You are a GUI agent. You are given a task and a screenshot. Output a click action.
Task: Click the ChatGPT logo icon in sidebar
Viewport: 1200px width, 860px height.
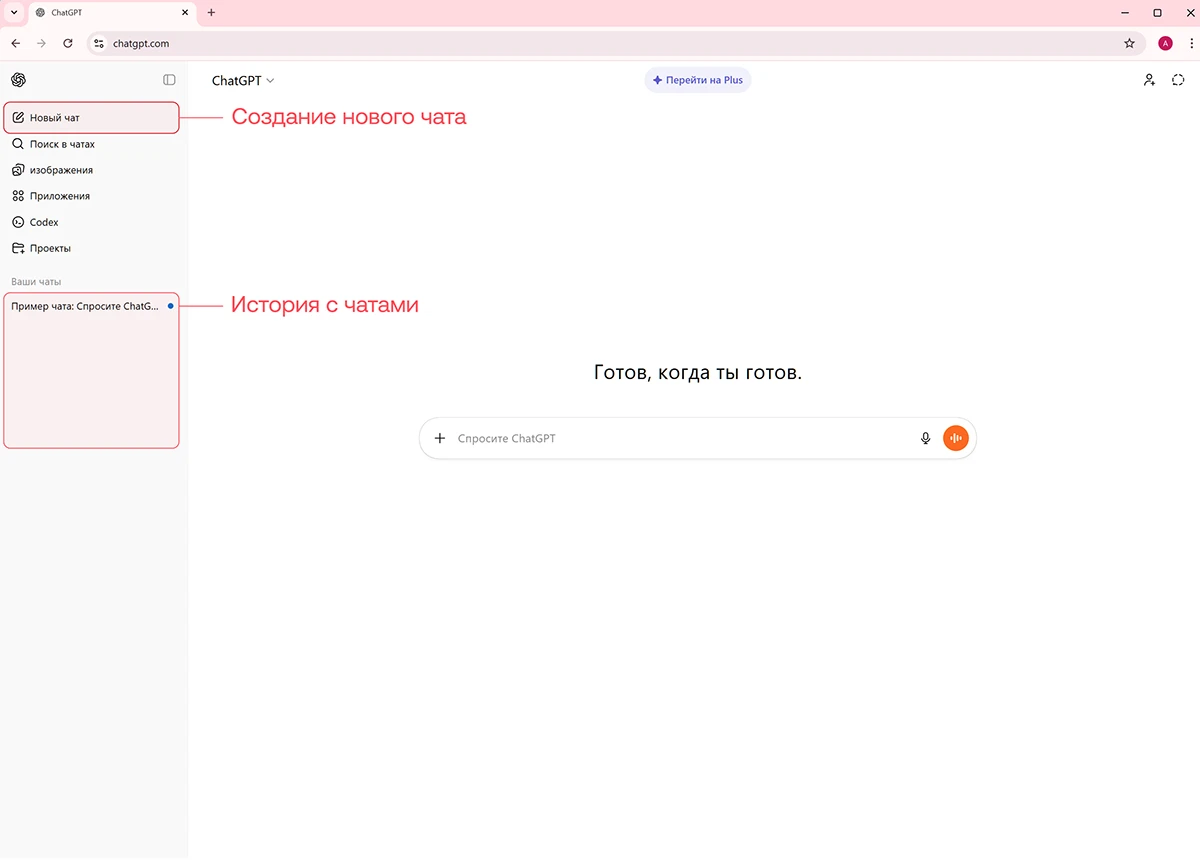[18, 80]
